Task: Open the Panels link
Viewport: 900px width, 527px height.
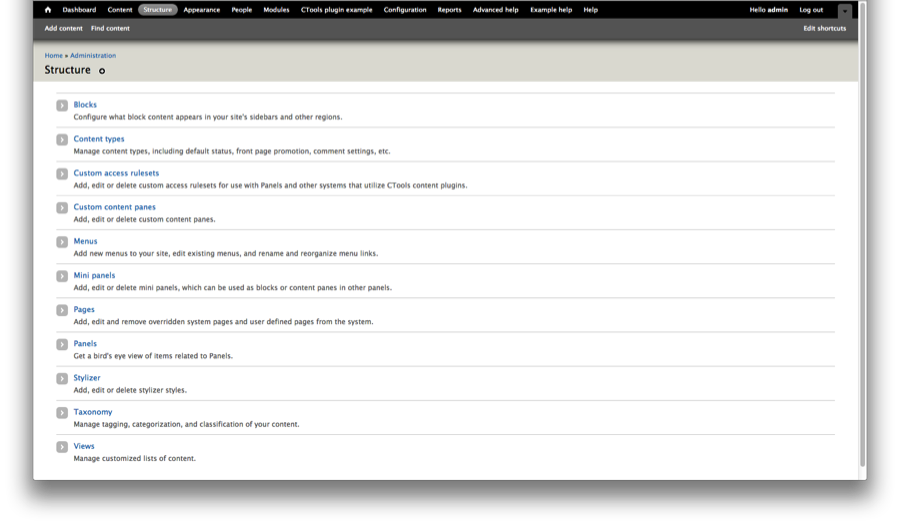Action: click(85, 343)
